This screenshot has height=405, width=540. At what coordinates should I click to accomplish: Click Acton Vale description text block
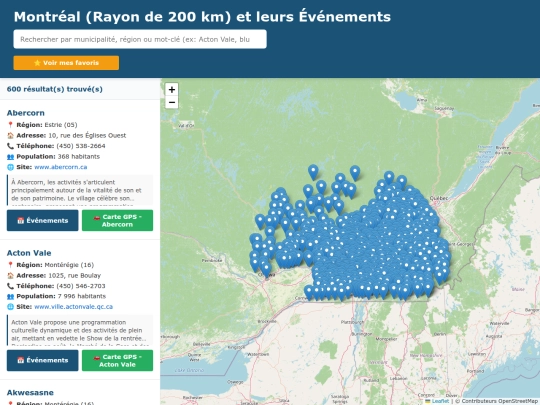click(80, 330)
